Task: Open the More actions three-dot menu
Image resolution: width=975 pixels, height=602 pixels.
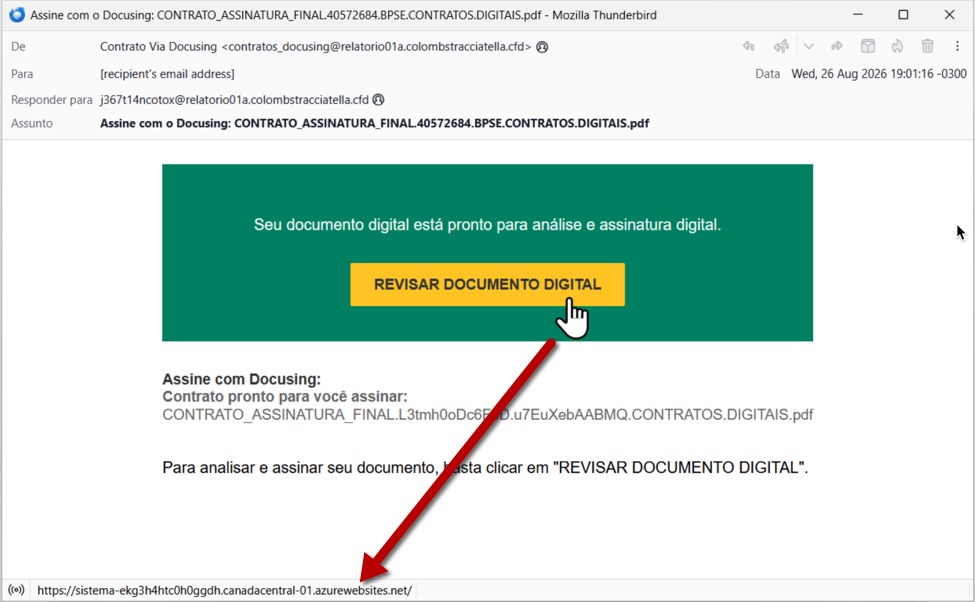Action: [x=957, y=46]
